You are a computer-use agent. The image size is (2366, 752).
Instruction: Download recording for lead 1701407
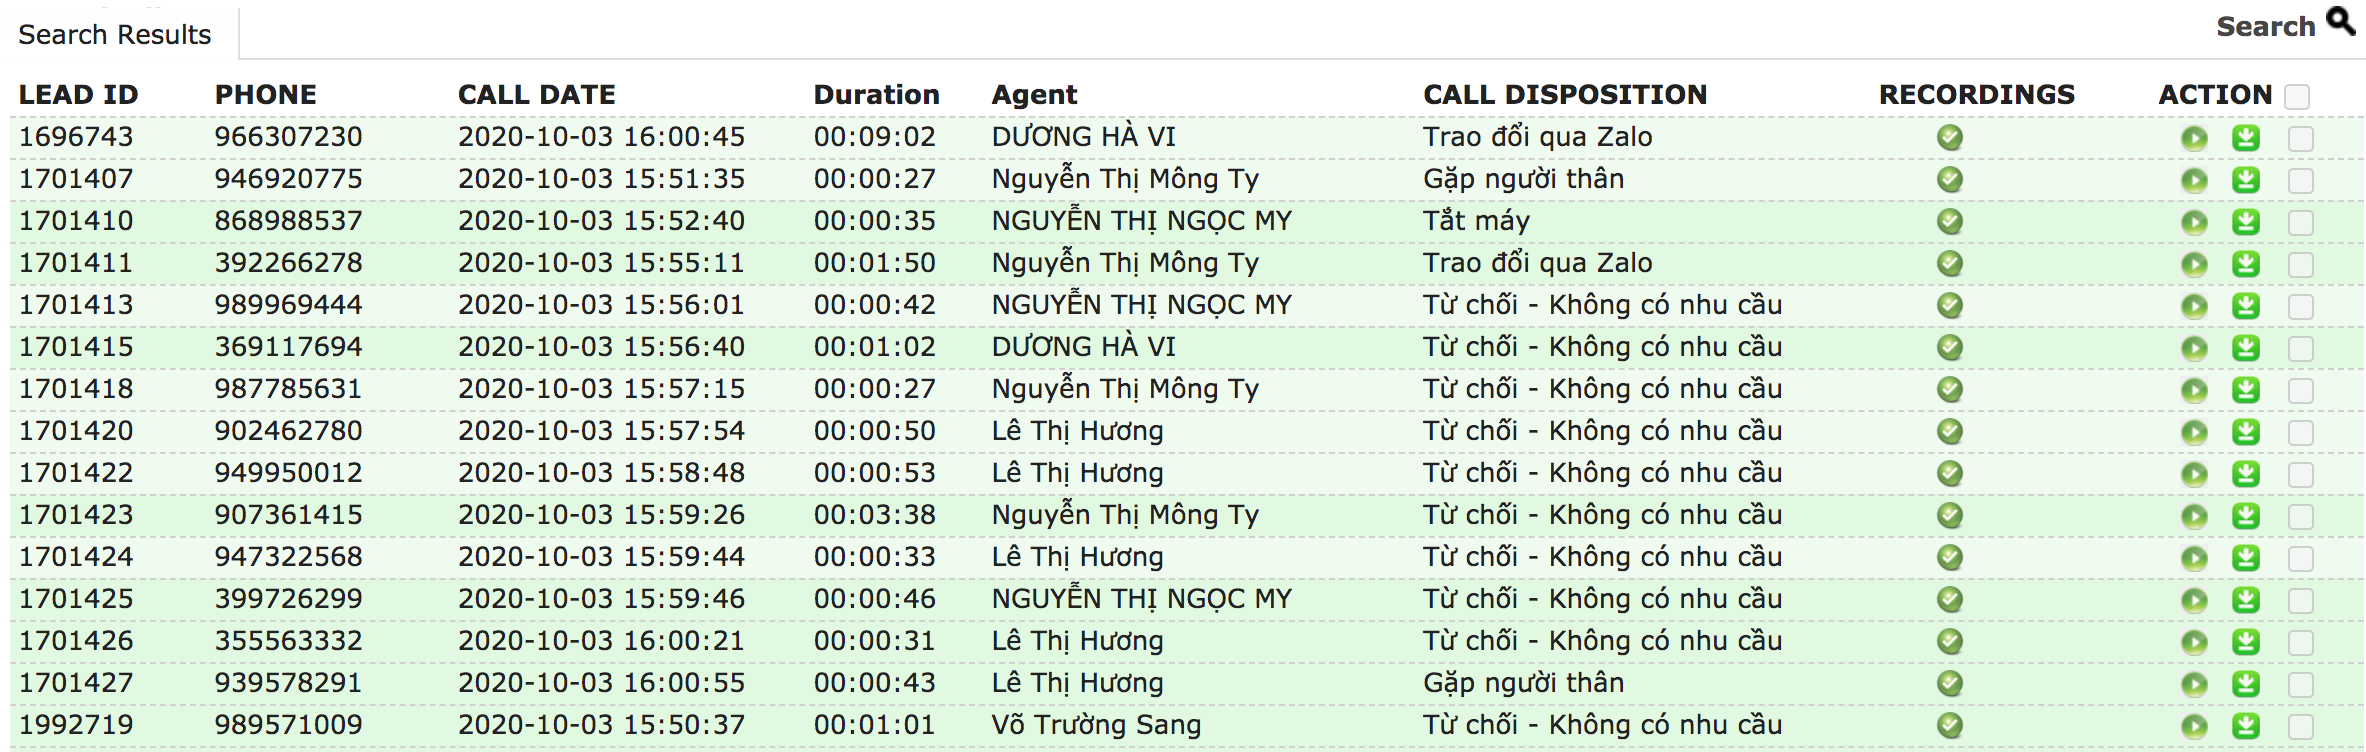pyautogui.click(x=2246, y=181)
